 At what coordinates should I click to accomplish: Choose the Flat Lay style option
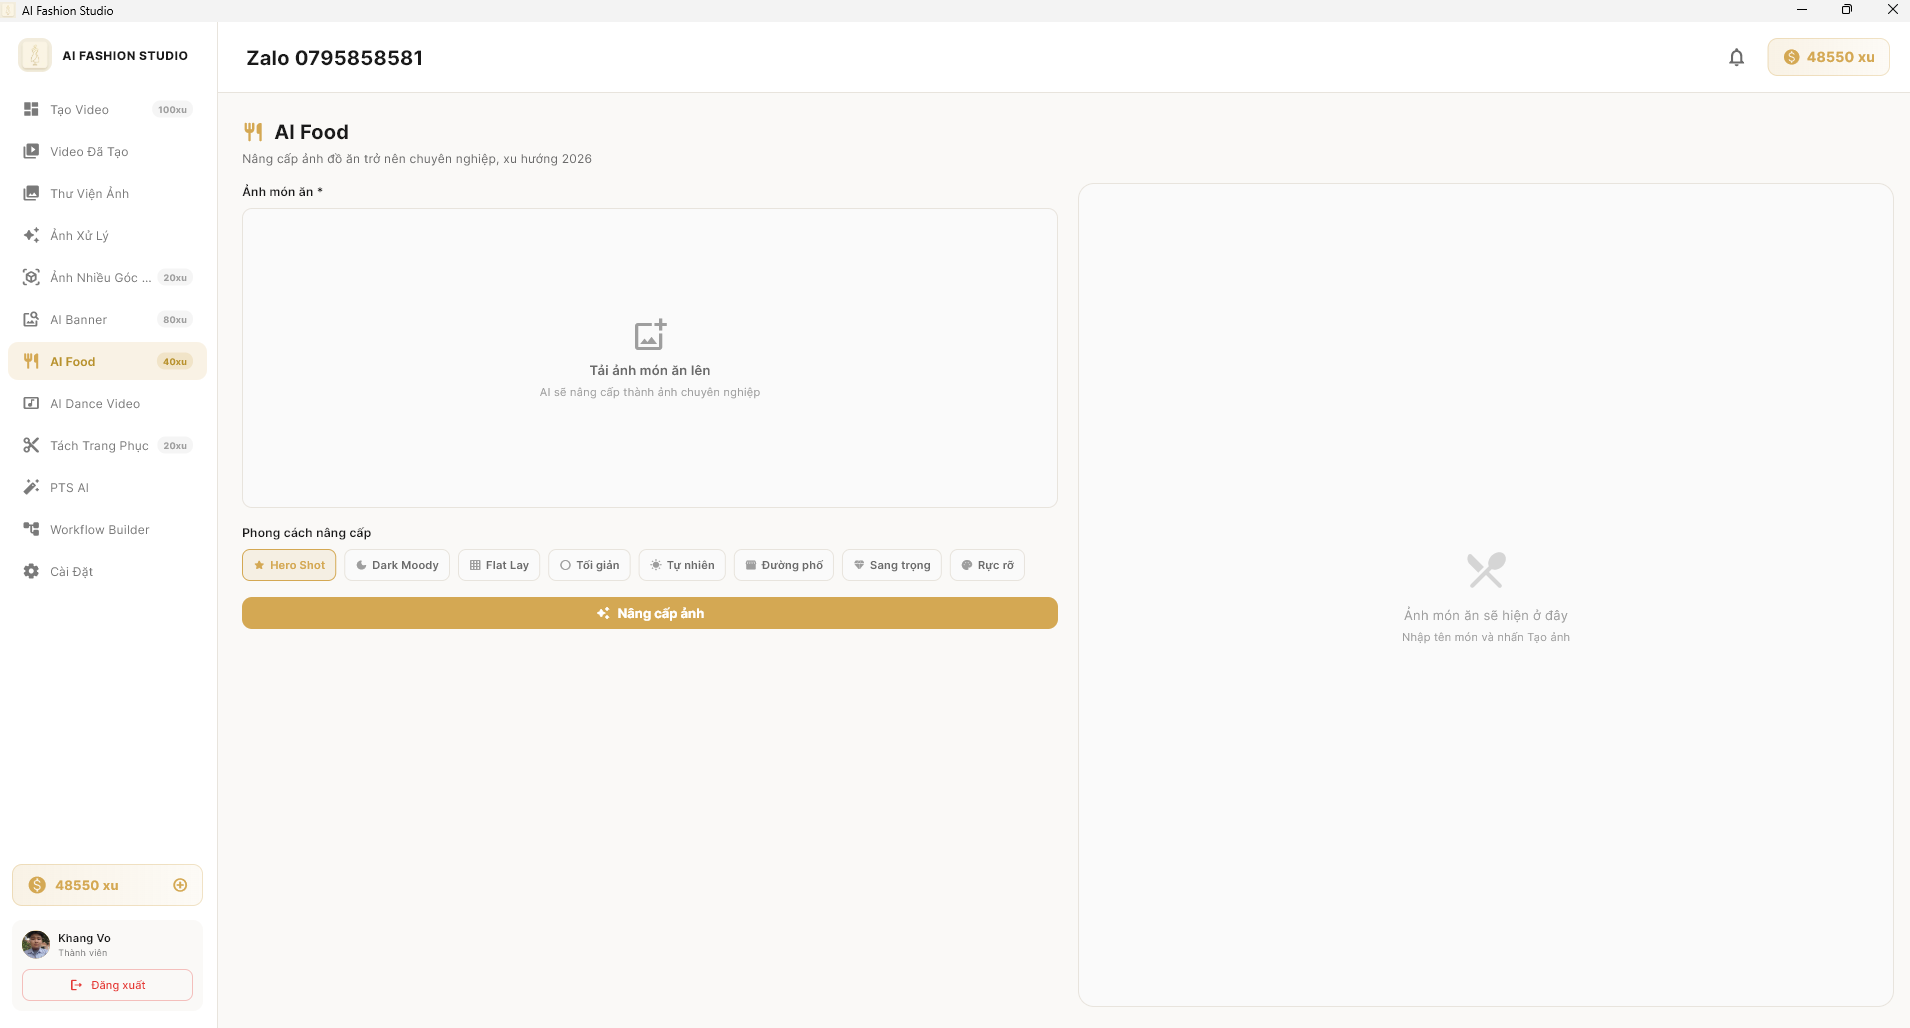point(499,565)
